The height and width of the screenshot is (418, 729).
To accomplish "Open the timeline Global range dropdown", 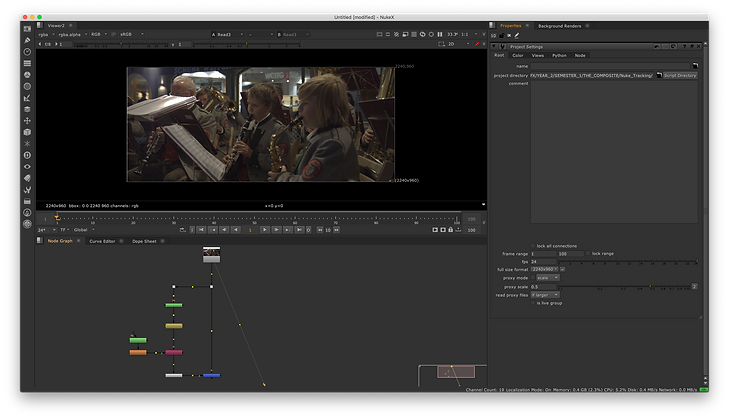I will point(84,230).
